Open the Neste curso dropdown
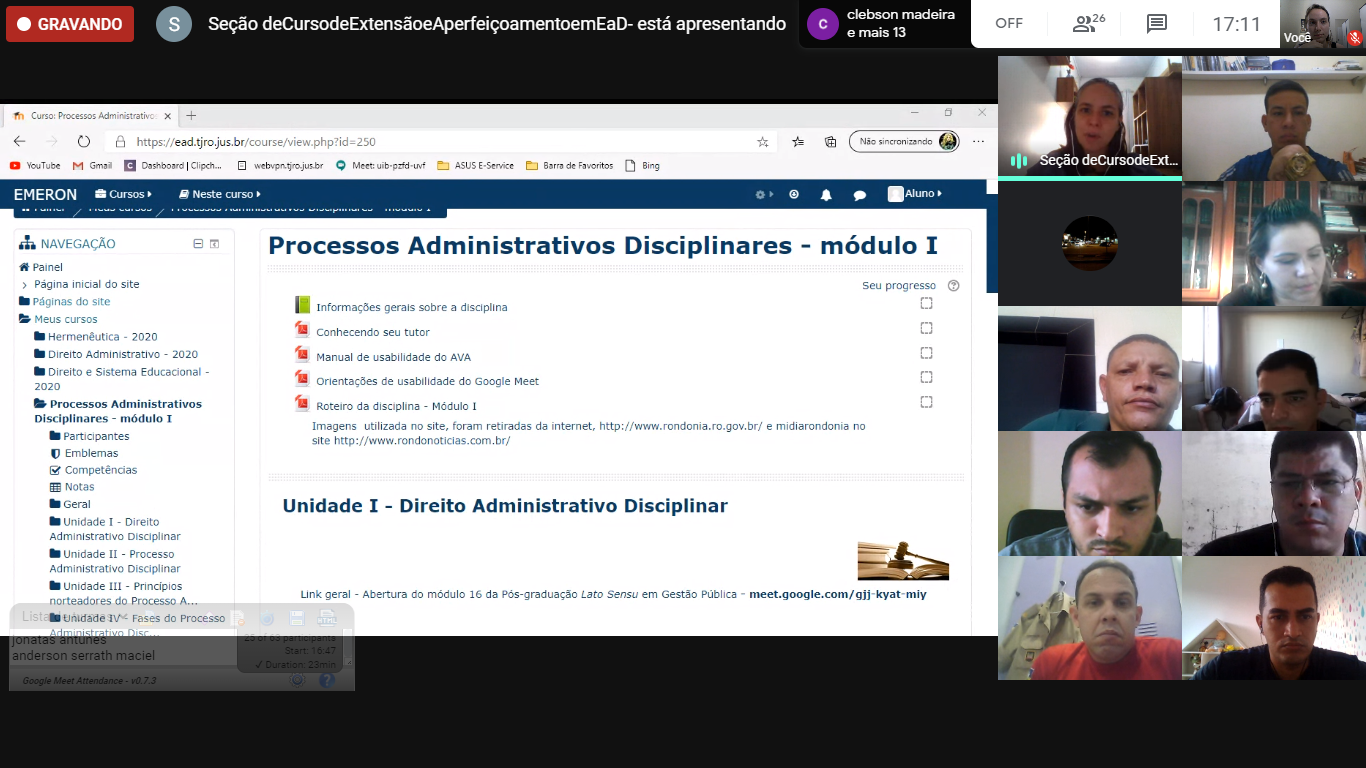The height and width of the screenshot is (768, 1366). (x=219, y=194)
